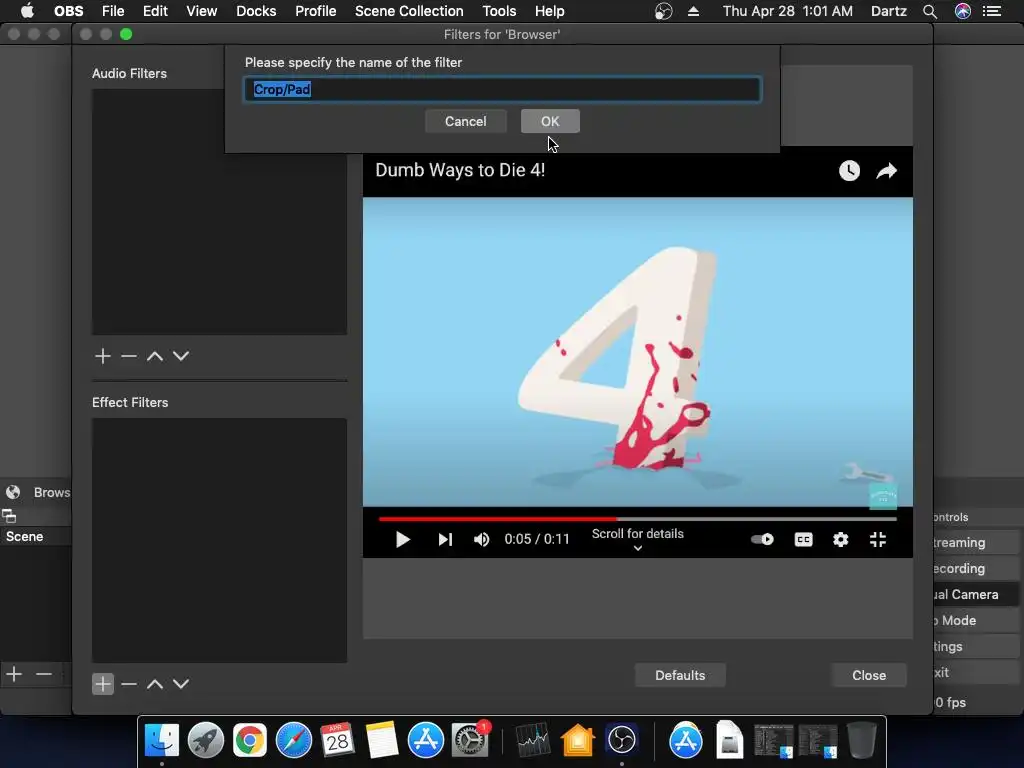Remove selected audio filter with minus
The image size is (1024, 768).
[x=129, y=356]
